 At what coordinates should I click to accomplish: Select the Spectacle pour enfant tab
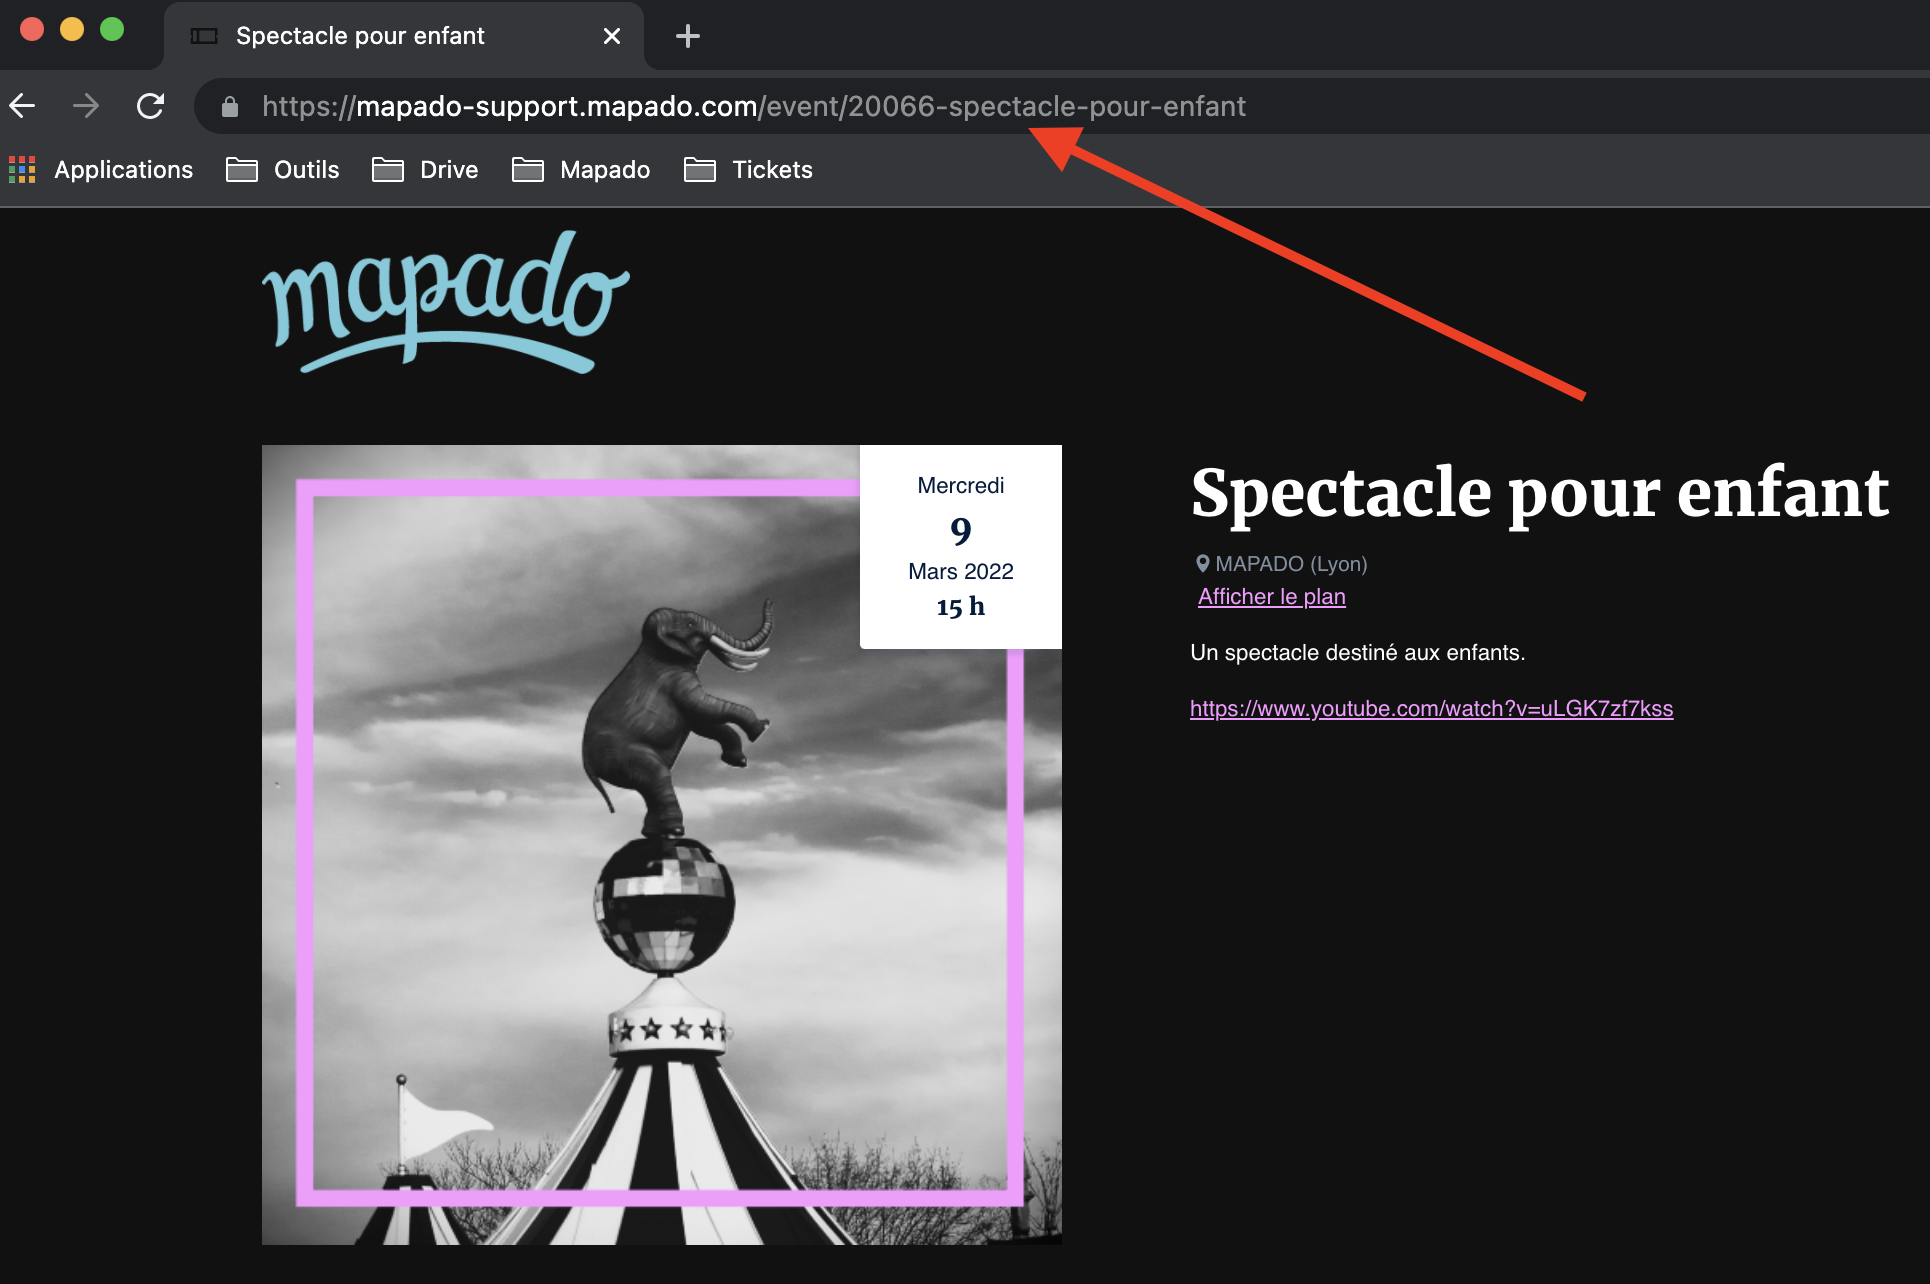tap(360, 37)
